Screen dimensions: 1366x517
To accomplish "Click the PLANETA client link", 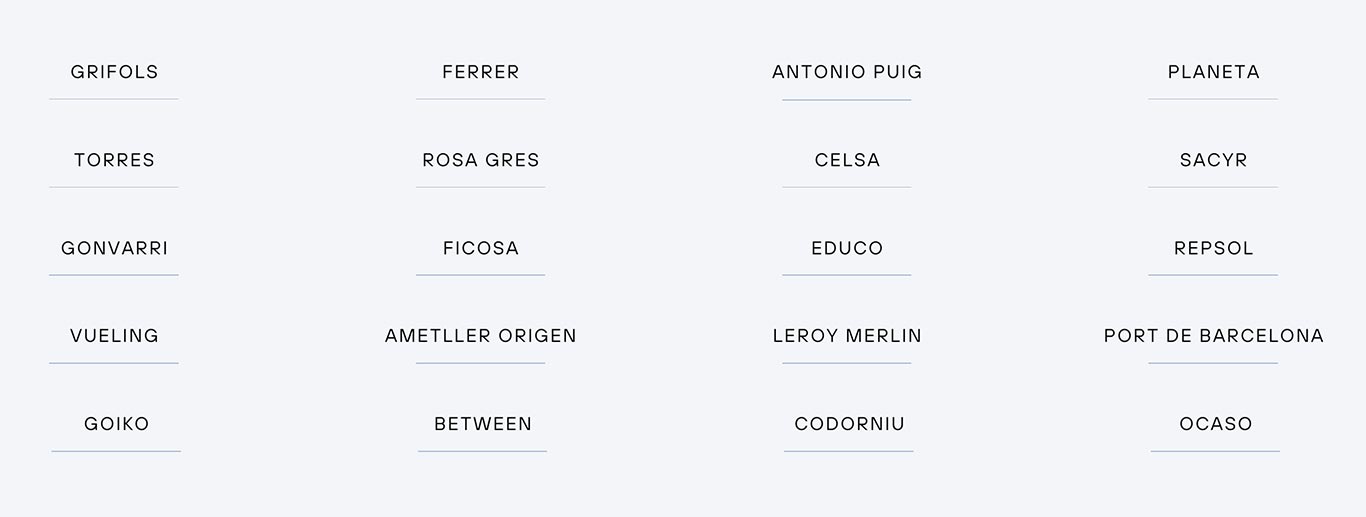I will tap(1213, 72).
